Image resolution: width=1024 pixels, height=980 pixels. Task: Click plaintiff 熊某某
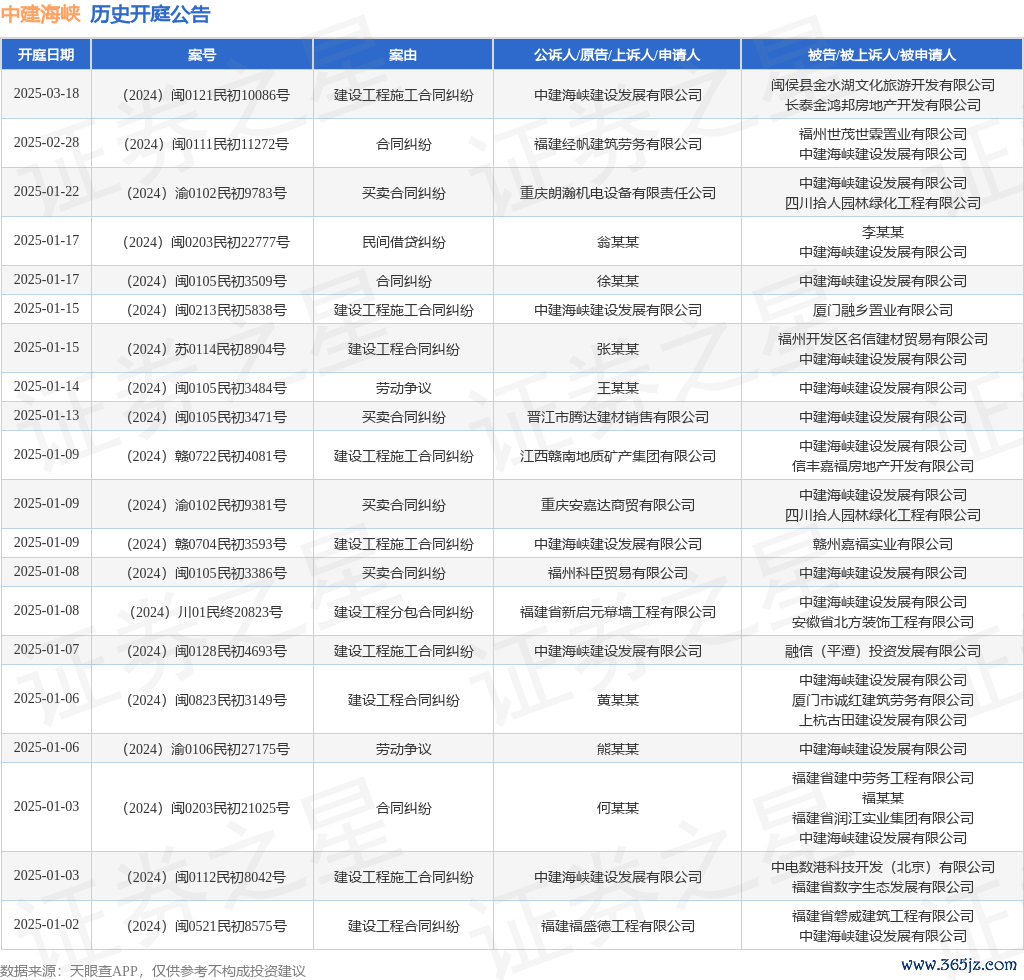pos(618,750)
